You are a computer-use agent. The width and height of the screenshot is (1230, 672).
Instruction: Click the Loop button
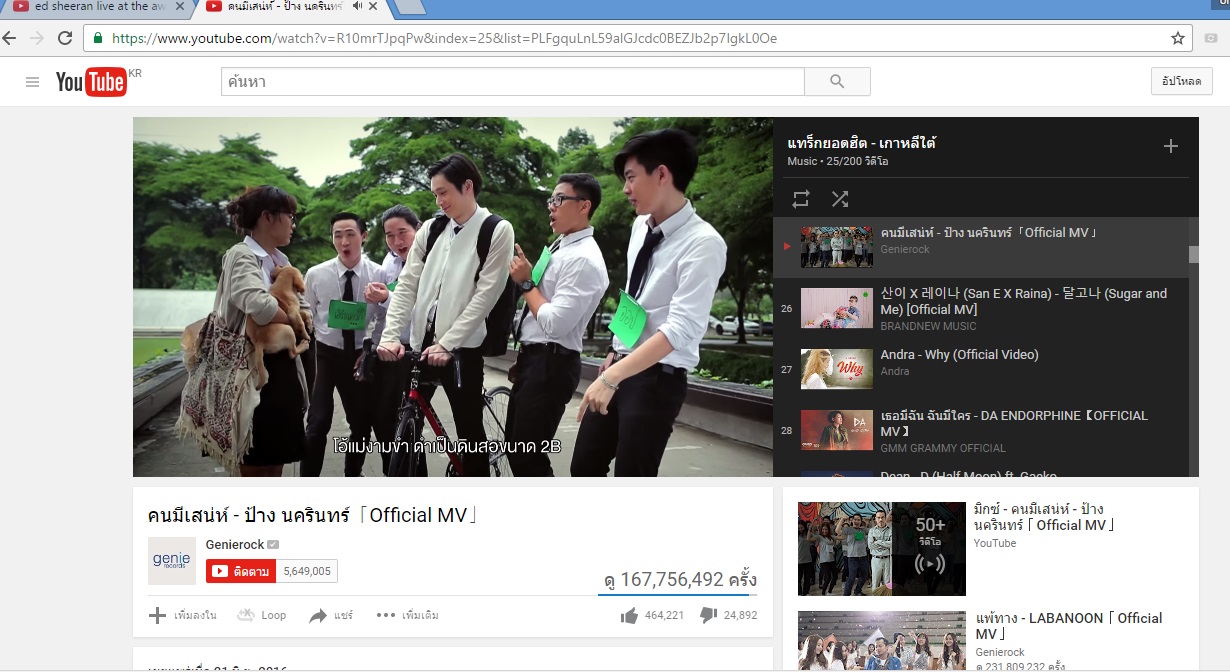pos(262,615)
